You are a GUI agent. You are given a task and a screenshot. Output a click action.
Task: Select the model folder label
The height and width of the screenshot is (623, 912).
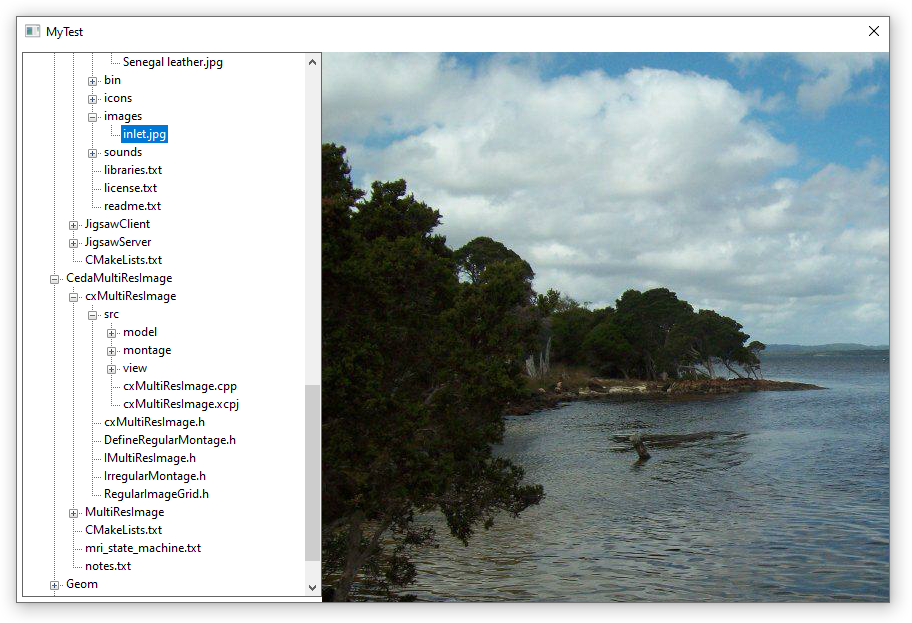click(x=140, y=332)
